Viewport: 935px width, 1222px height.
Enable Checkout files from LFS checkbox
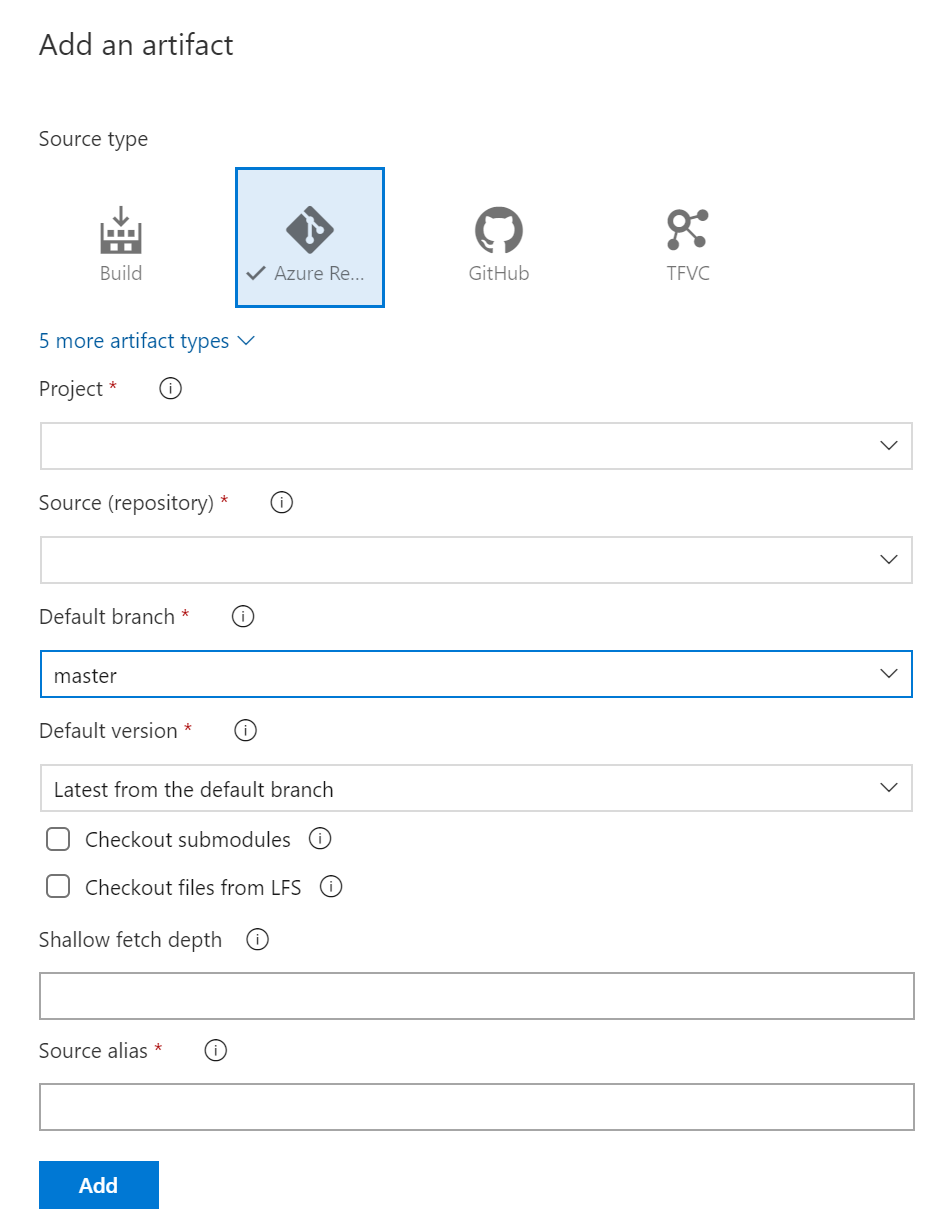58,887
